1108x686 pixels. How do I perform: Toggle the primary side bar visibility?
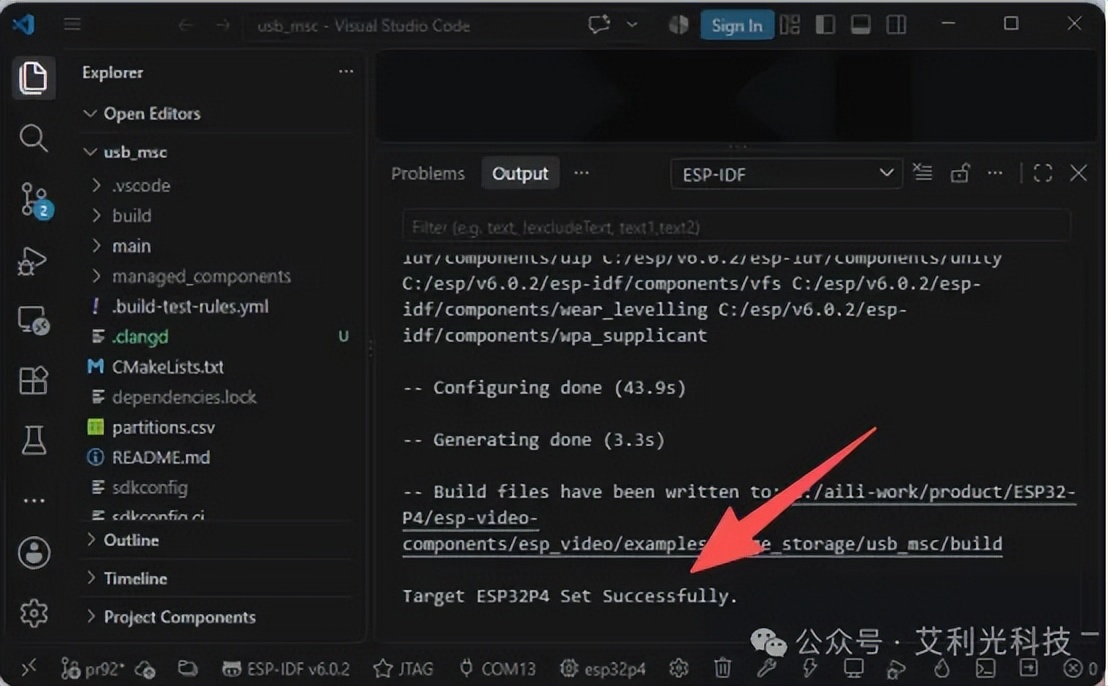825,25
